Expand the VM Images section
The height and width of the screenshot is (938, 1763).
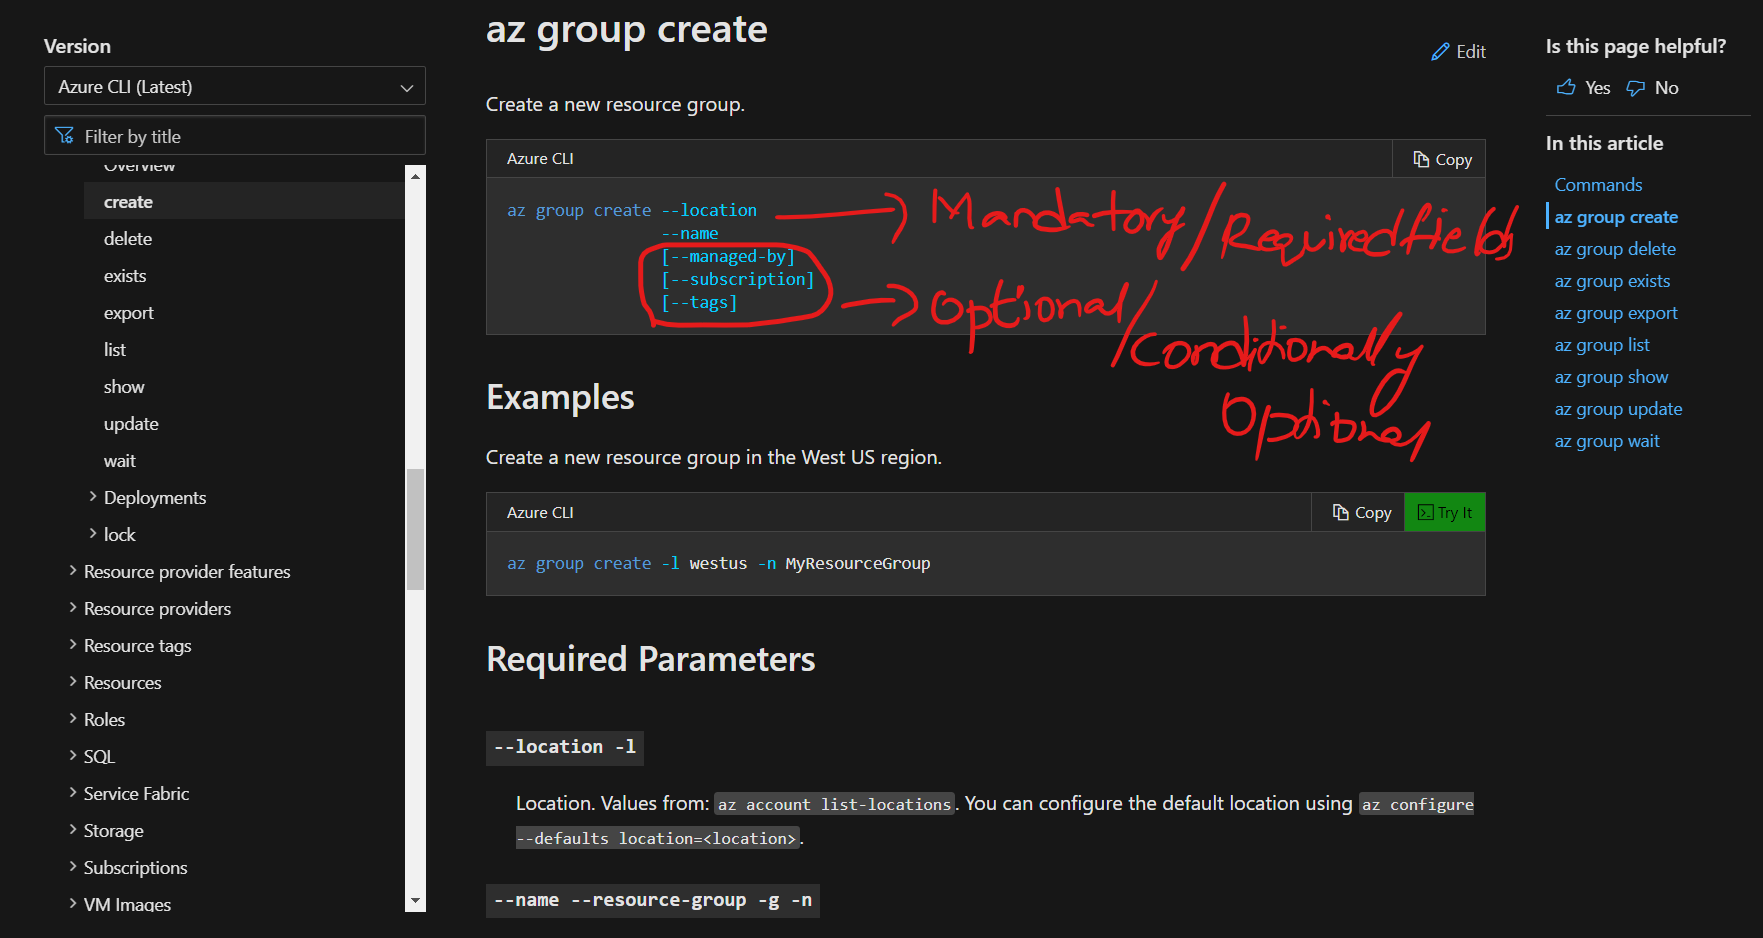tap(73, 903)
